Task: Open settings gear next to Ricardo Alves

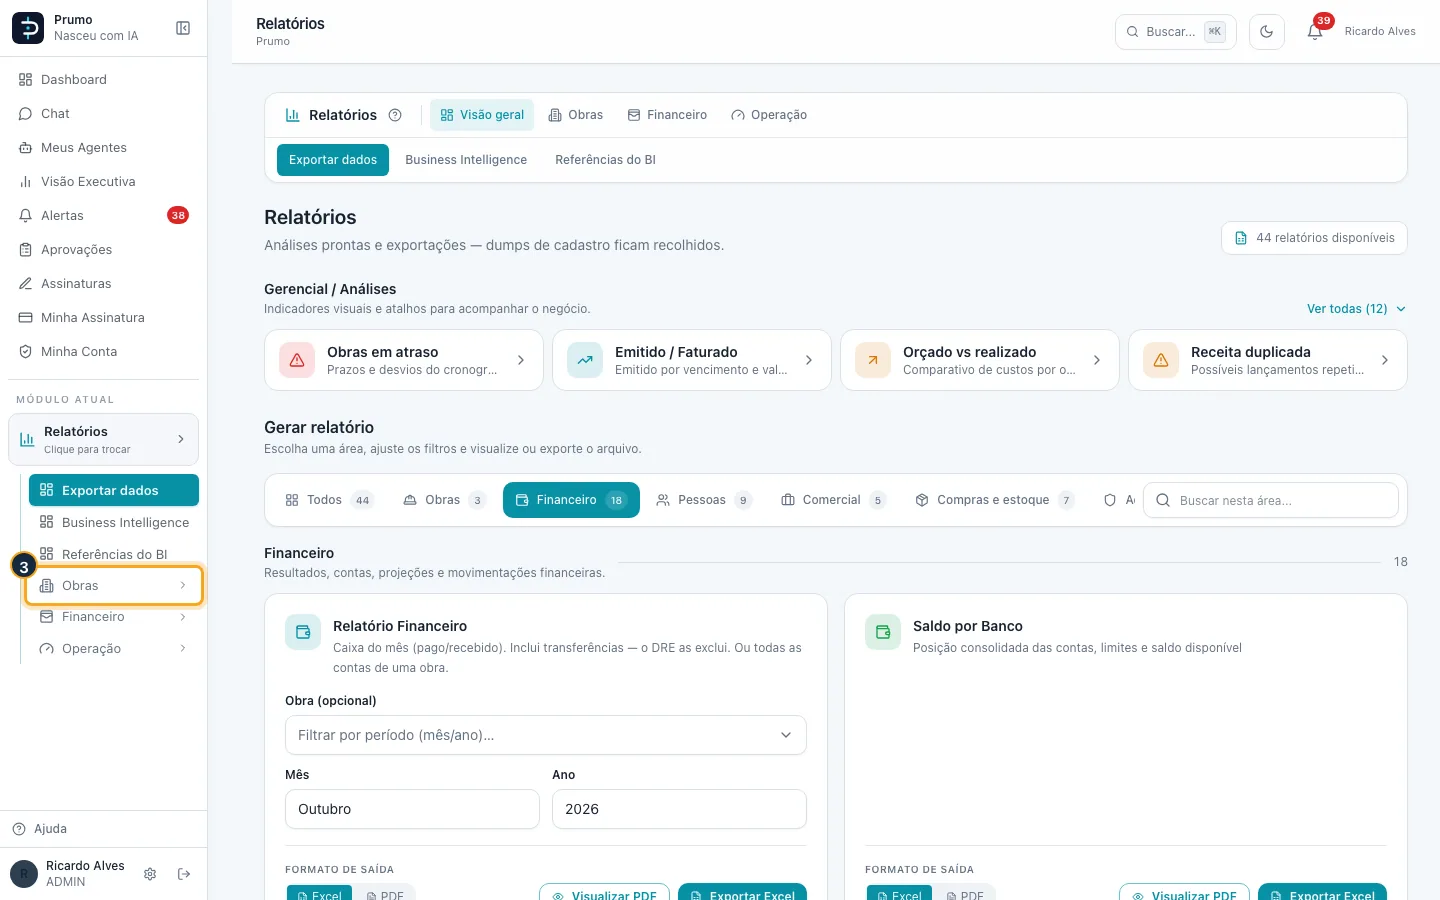Action: pyautogui.click(x=150, y=874)
